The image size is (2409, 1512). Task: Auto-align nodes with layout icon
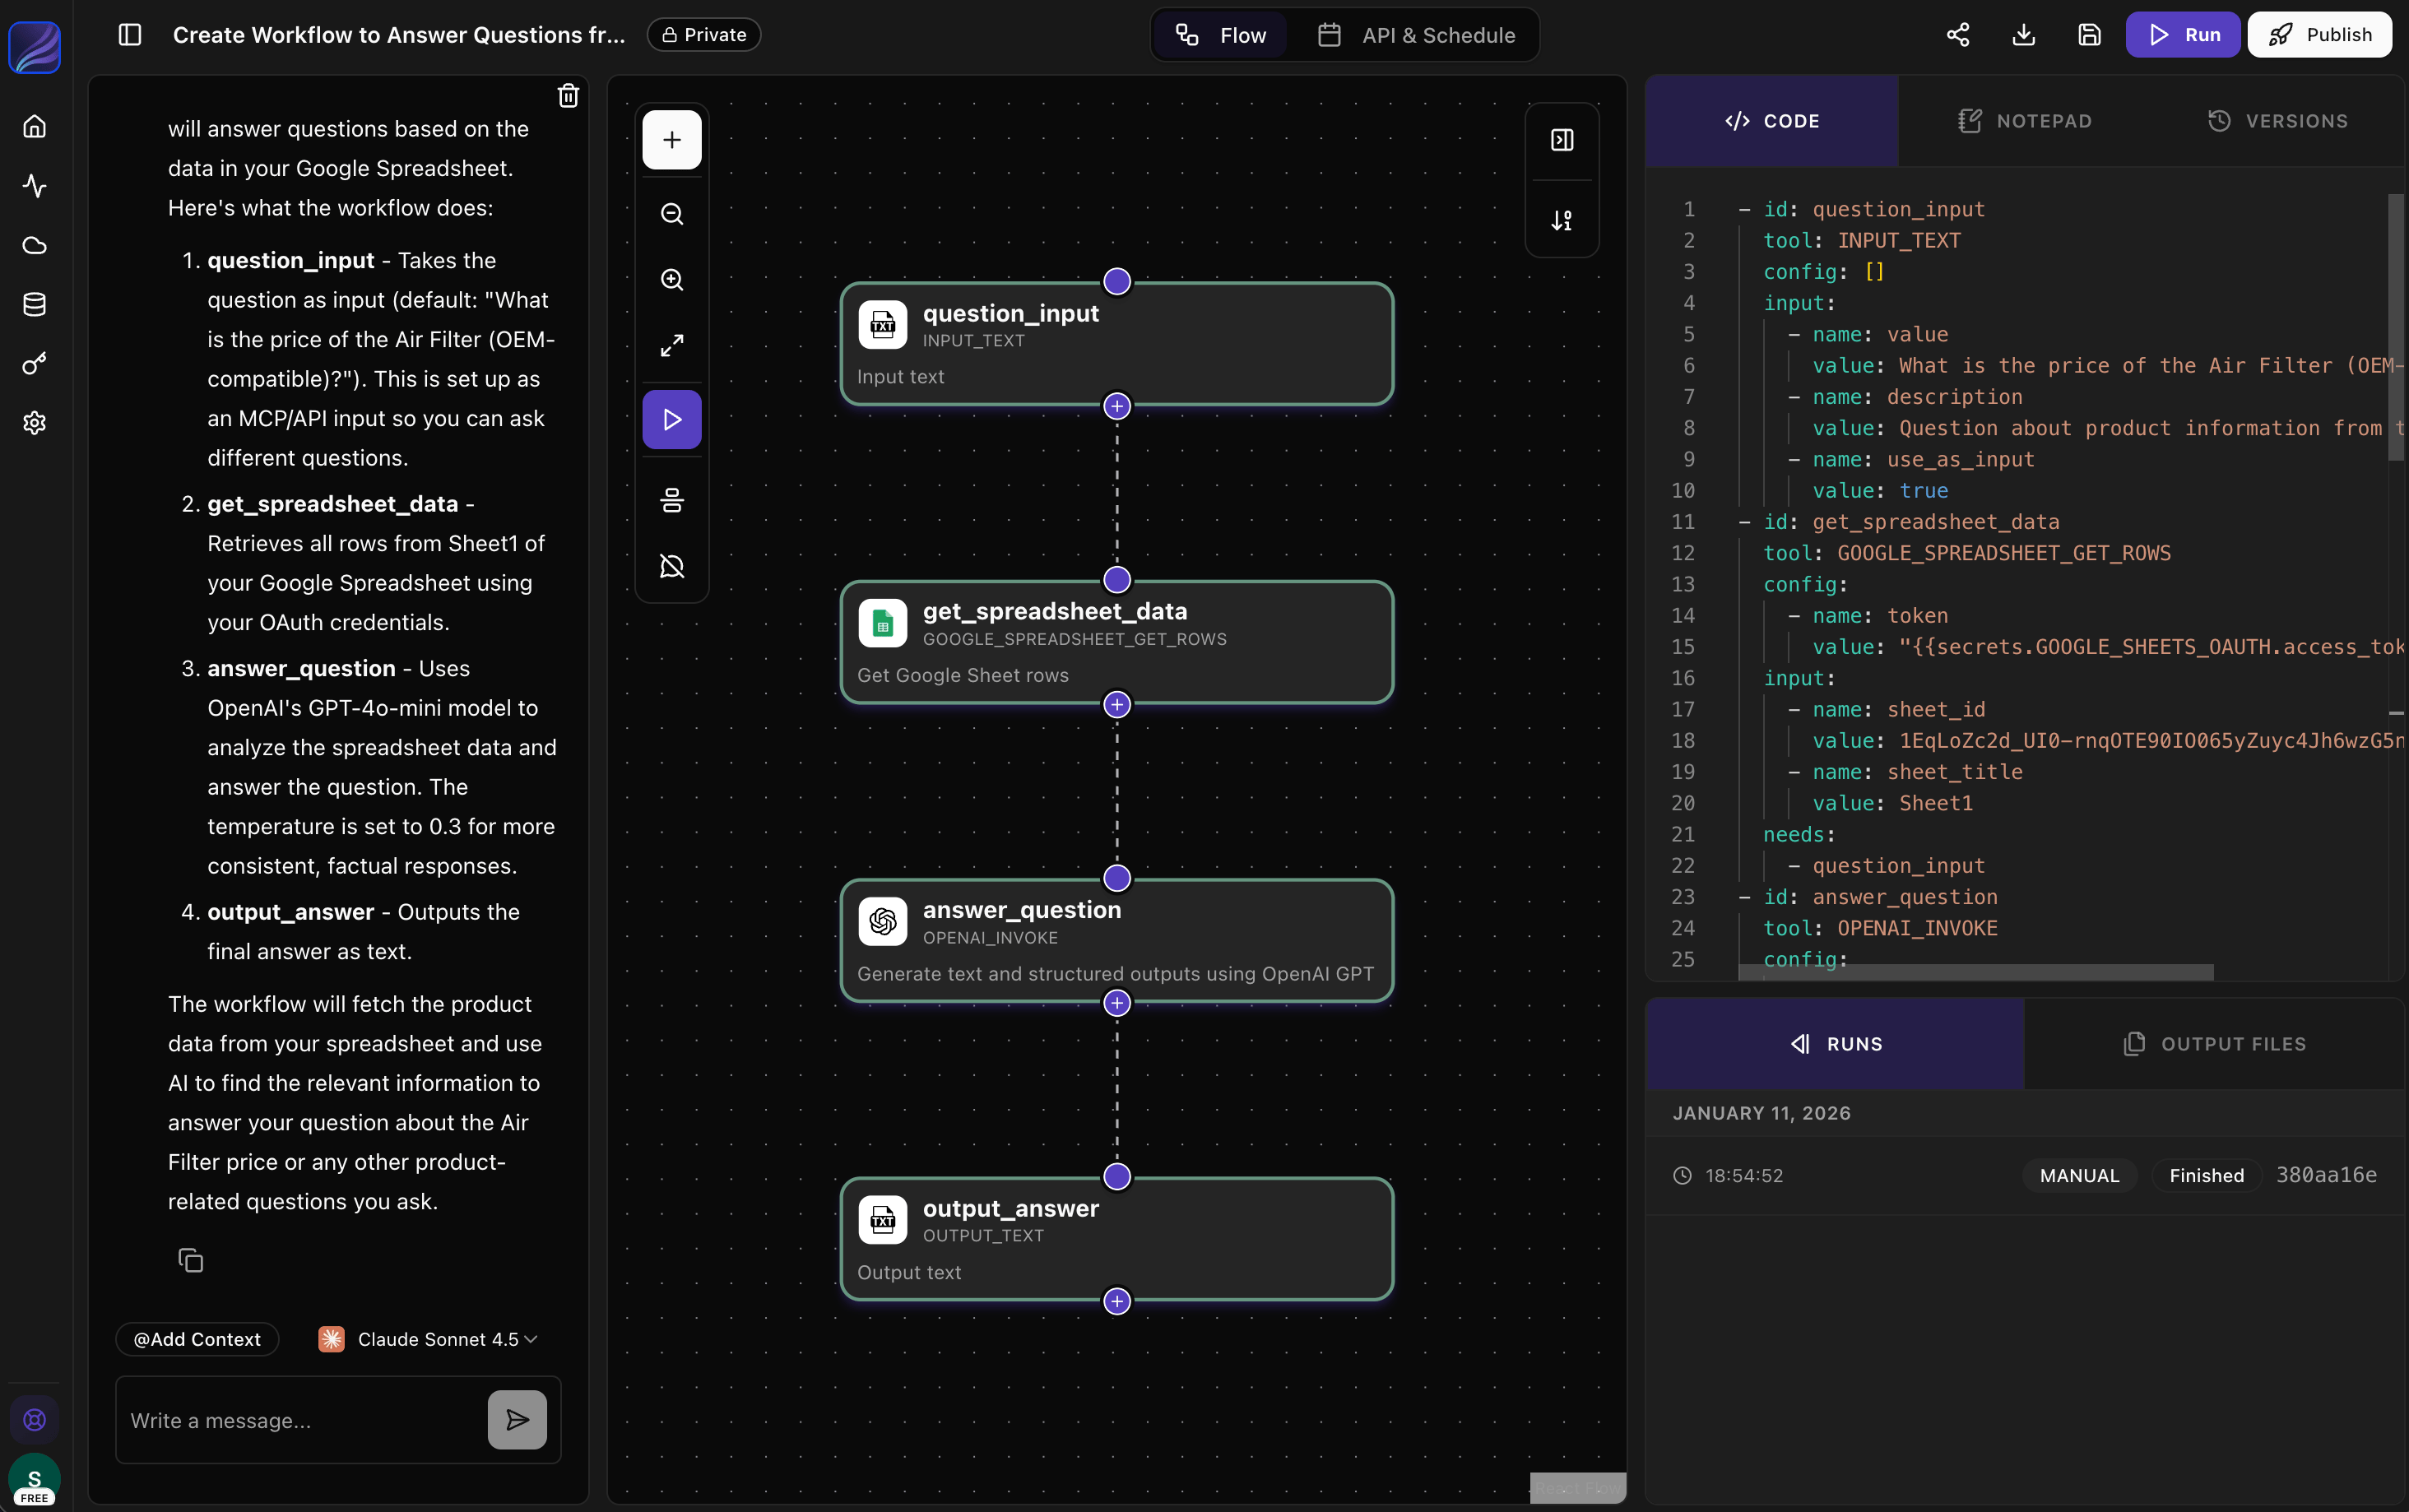coord(672,500)
